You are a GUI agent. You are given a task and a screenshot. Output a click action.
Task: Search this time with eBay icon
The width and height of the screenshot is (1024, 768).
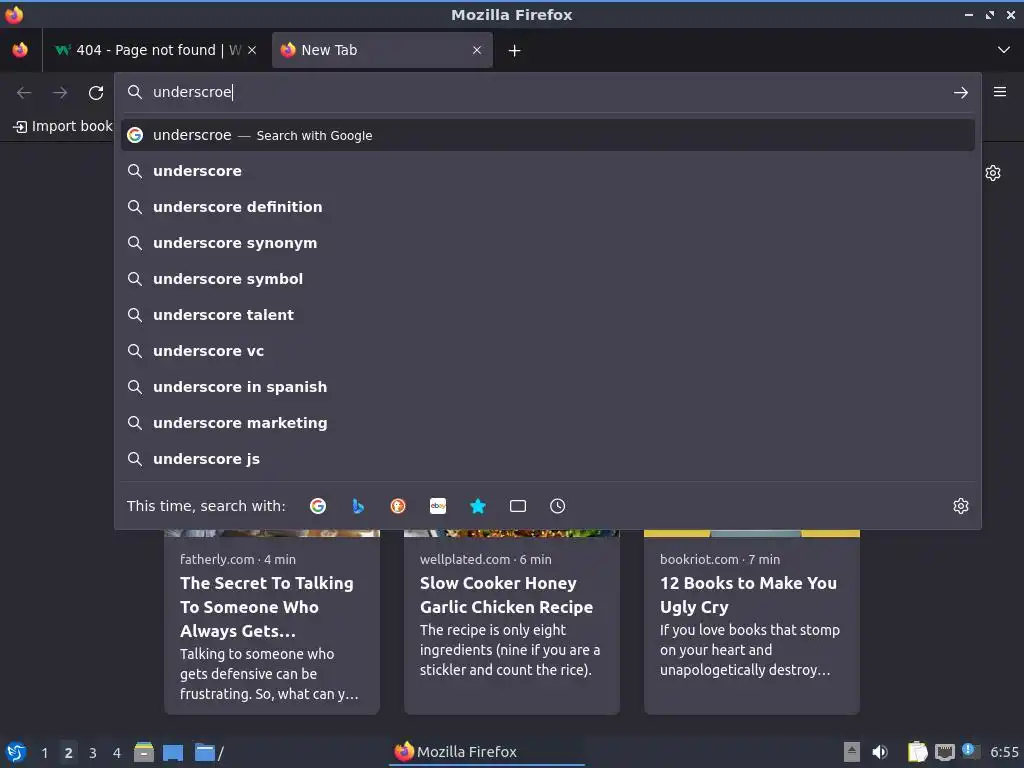click(x=438, y=506)
